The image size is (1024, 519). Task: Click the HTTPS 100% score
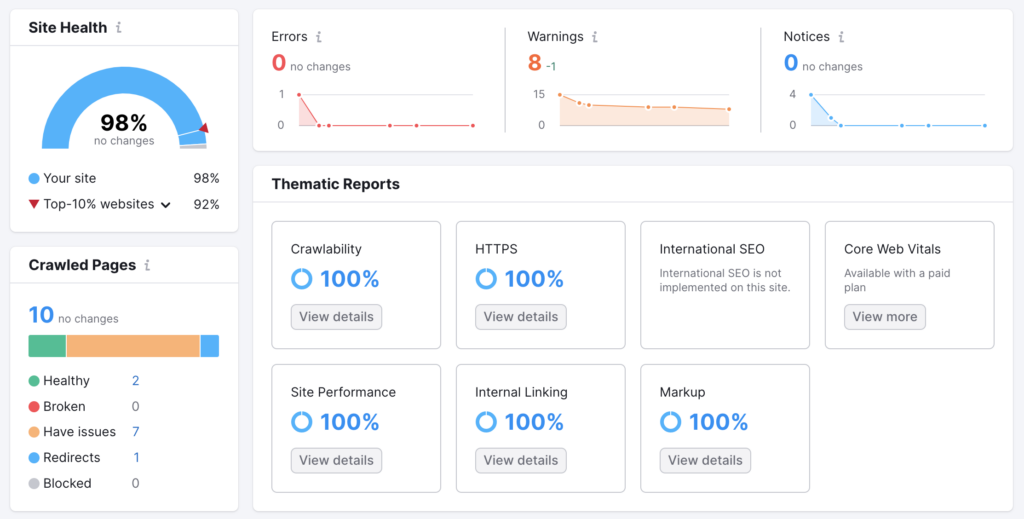pos(534,279)
